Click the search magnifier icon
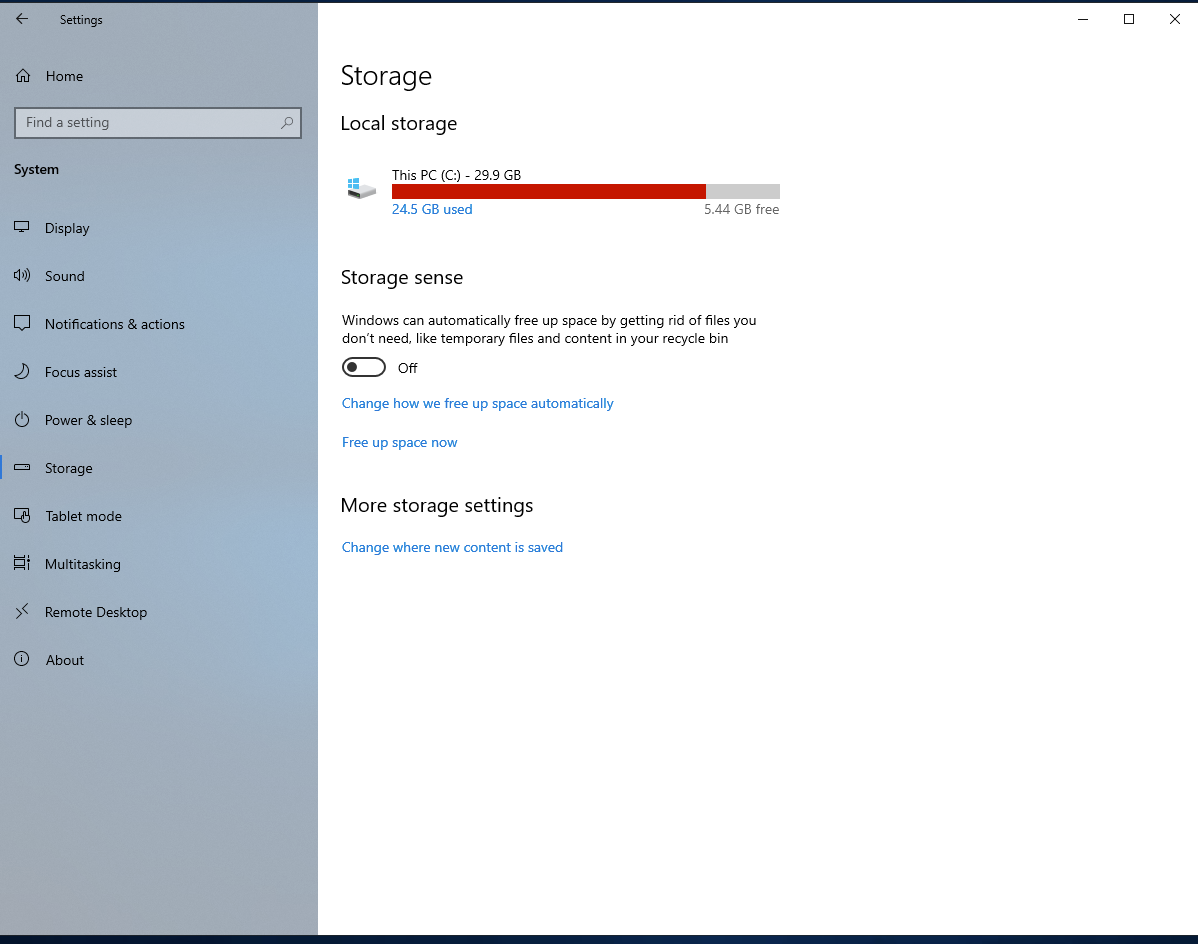This screenshot has height=944, width=1198. point(287,122)
